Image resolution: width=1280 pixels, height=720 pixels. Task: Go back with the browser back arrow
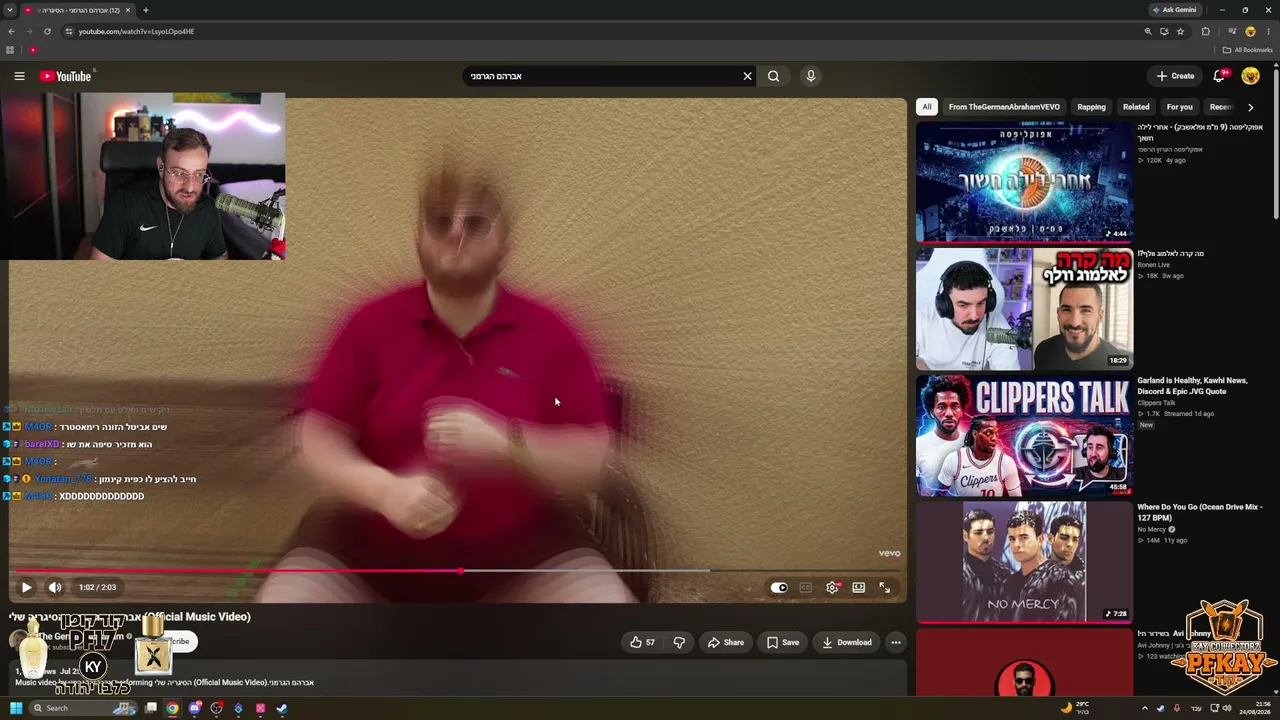point(11,31)
